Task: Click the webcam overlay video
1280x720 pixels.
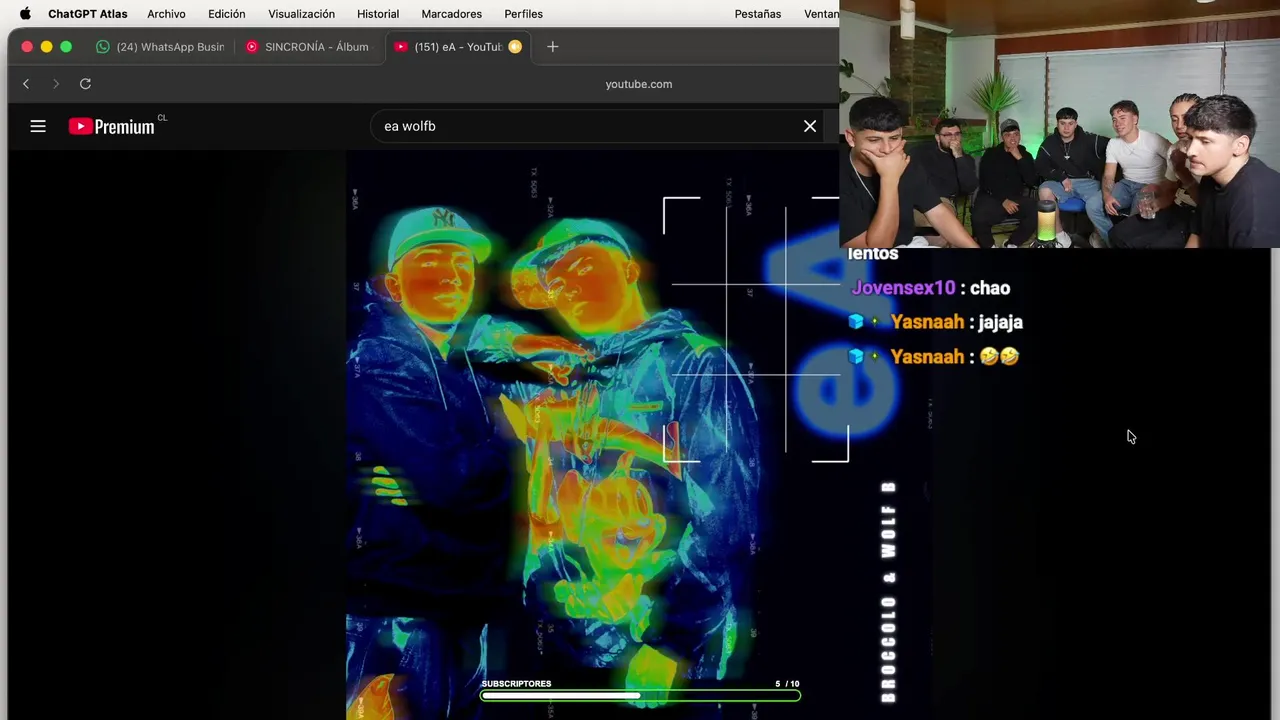Action: [1059, 124]
